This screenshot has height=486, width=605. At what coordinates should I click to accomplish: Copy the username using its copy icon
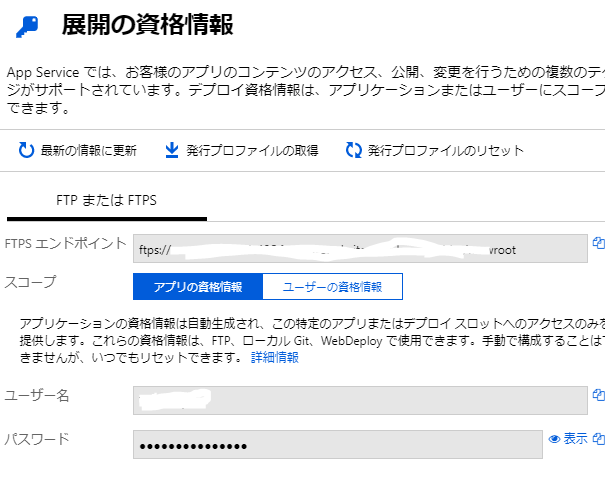point(598,395)
